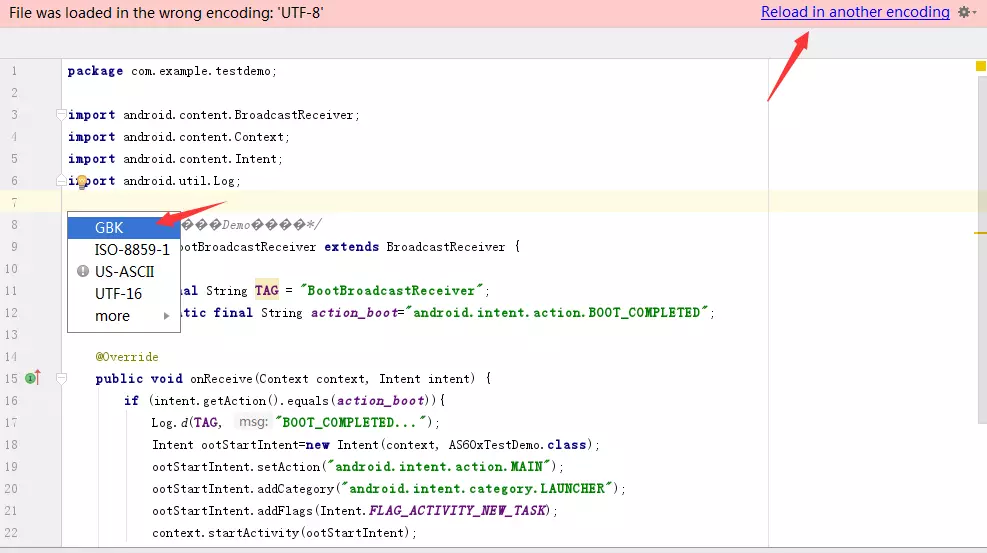Click the override gutter icon on line 15
Image resolution: width=987 pixels, height=553 pixels.
click(32, 377)
